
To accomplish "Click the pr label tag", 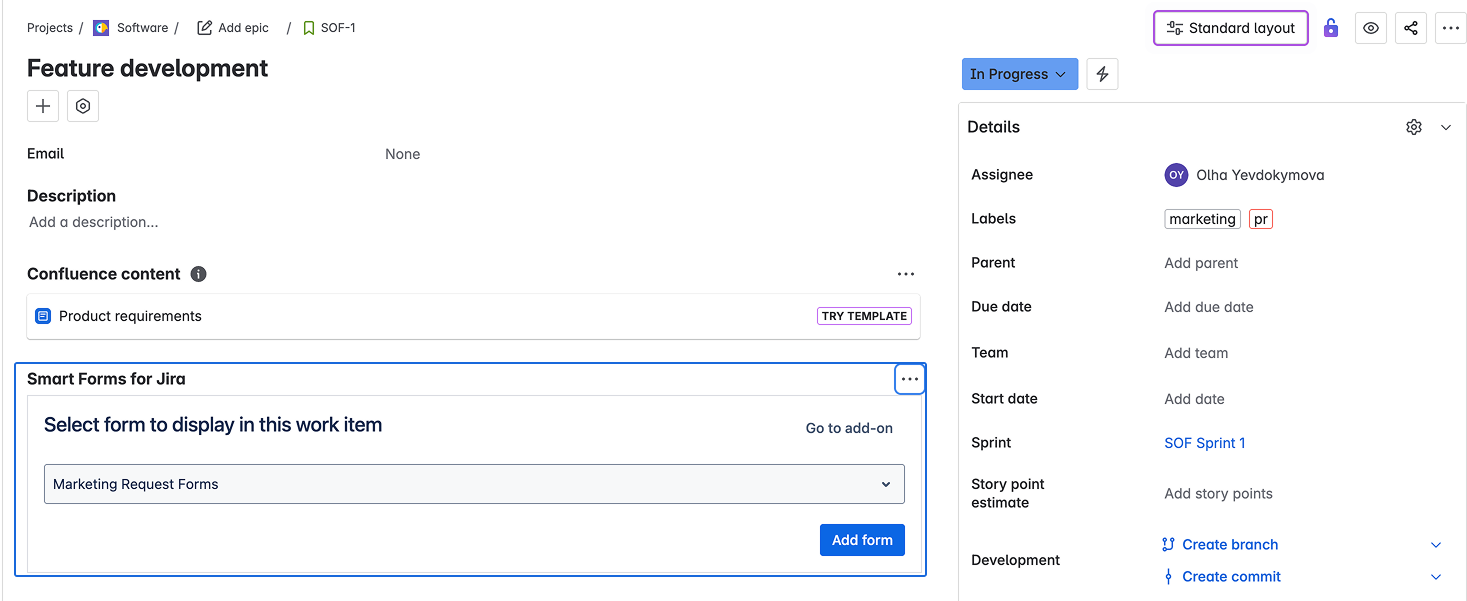I will click(x=1260, y=219).
